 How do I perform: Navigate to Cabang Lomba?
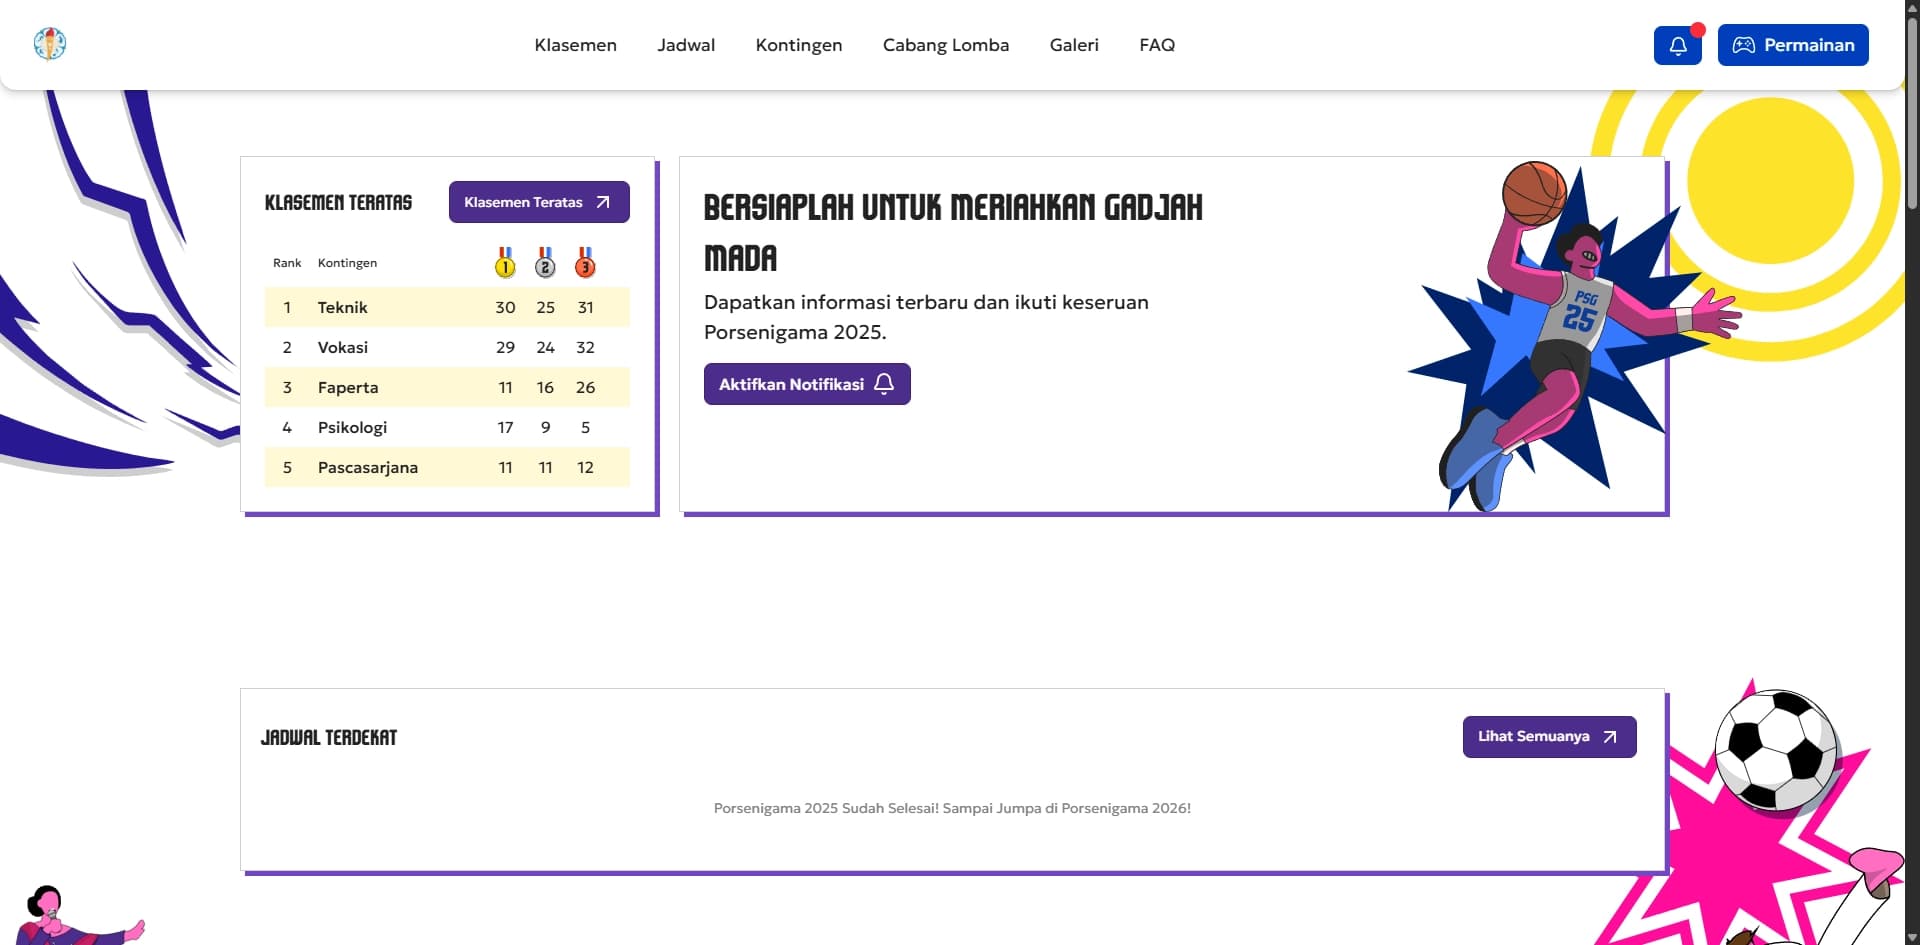[x=945, y=45]
